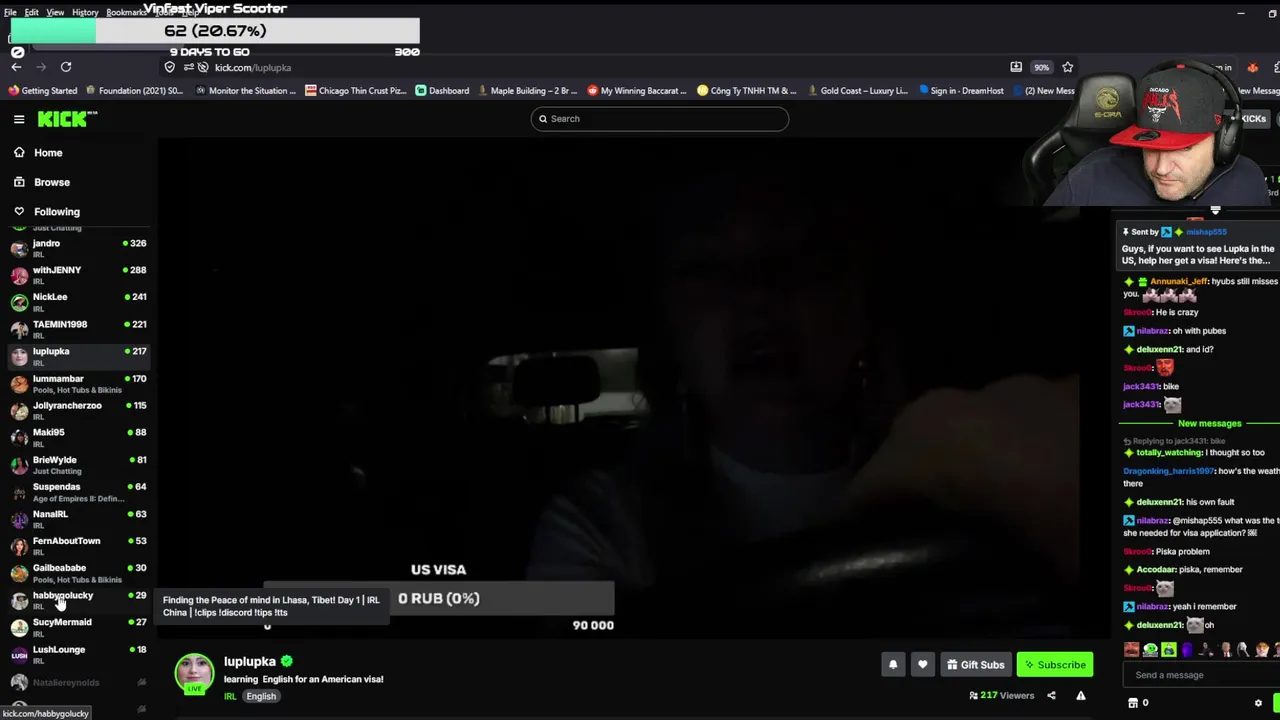This screenshot has width=1280, height=720.
Task: Bookmark this page with star icon
Action: click(x=1068, y=67)
